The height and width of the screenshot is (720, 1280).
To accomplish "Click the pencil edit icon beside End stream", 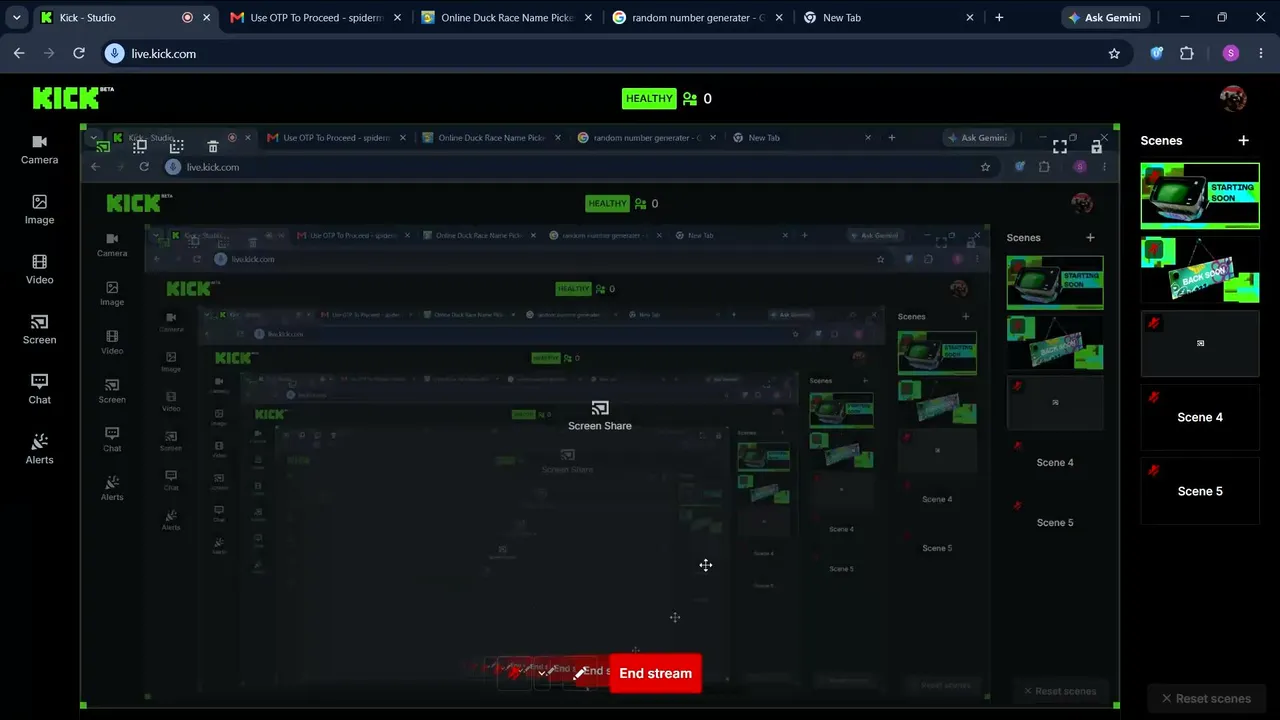I will tap(579, 673).
